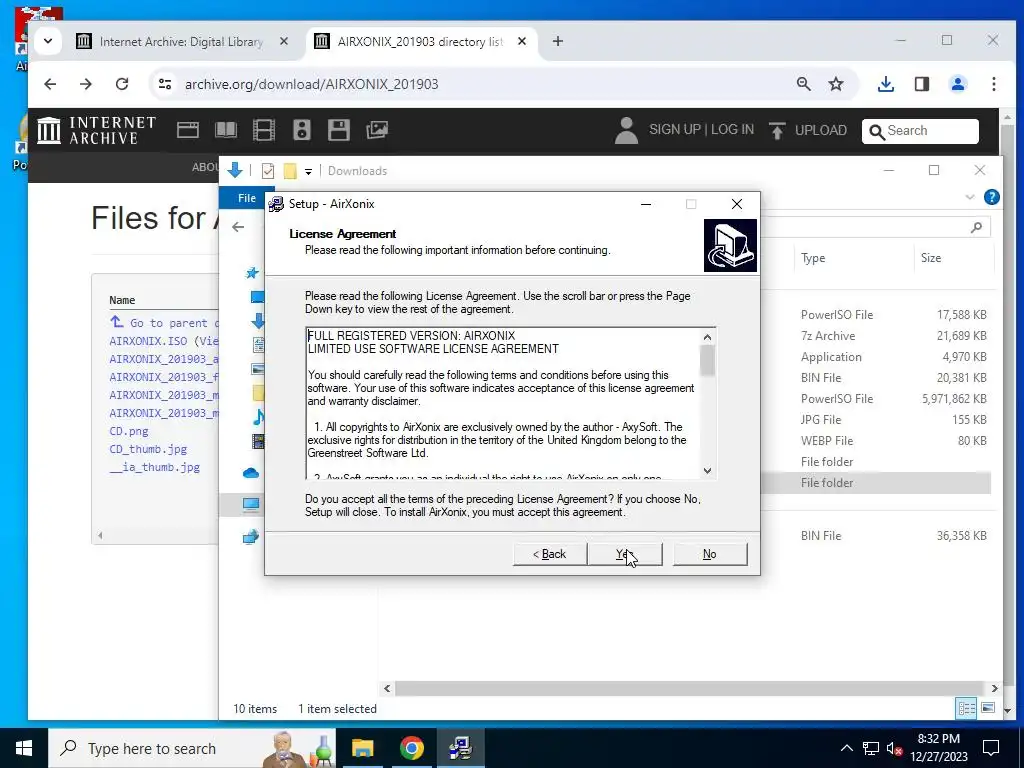Open the CD.png file link
The height and width of the screenshot is (768, 1024).
tap(129, 431)
